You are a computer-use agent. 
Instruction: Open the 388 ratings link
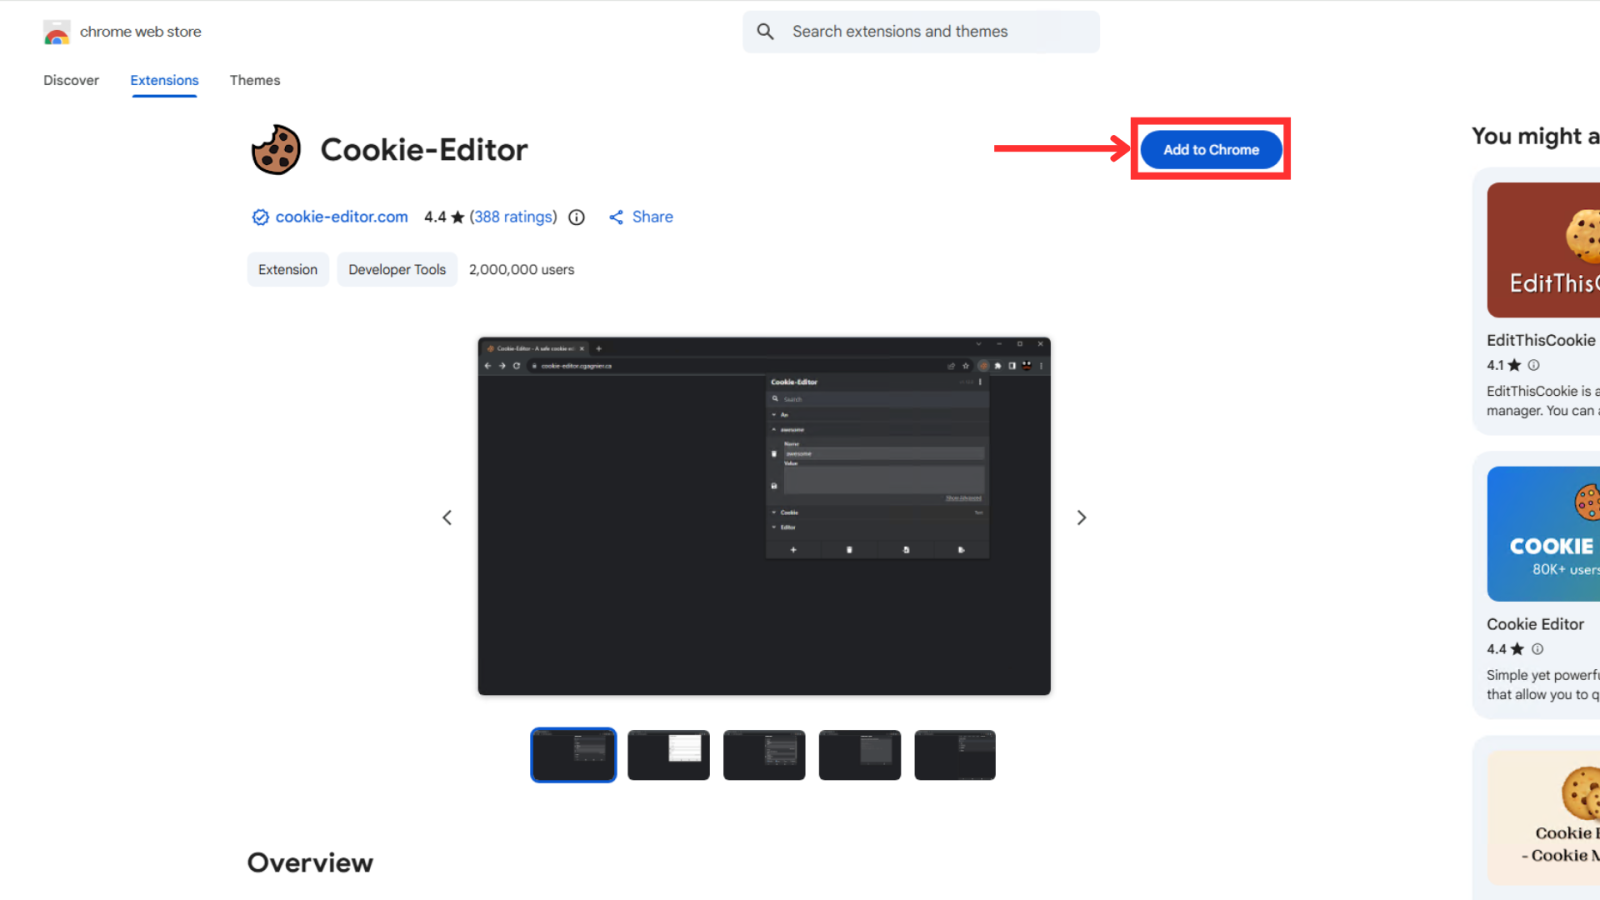(x=513, y=217)
